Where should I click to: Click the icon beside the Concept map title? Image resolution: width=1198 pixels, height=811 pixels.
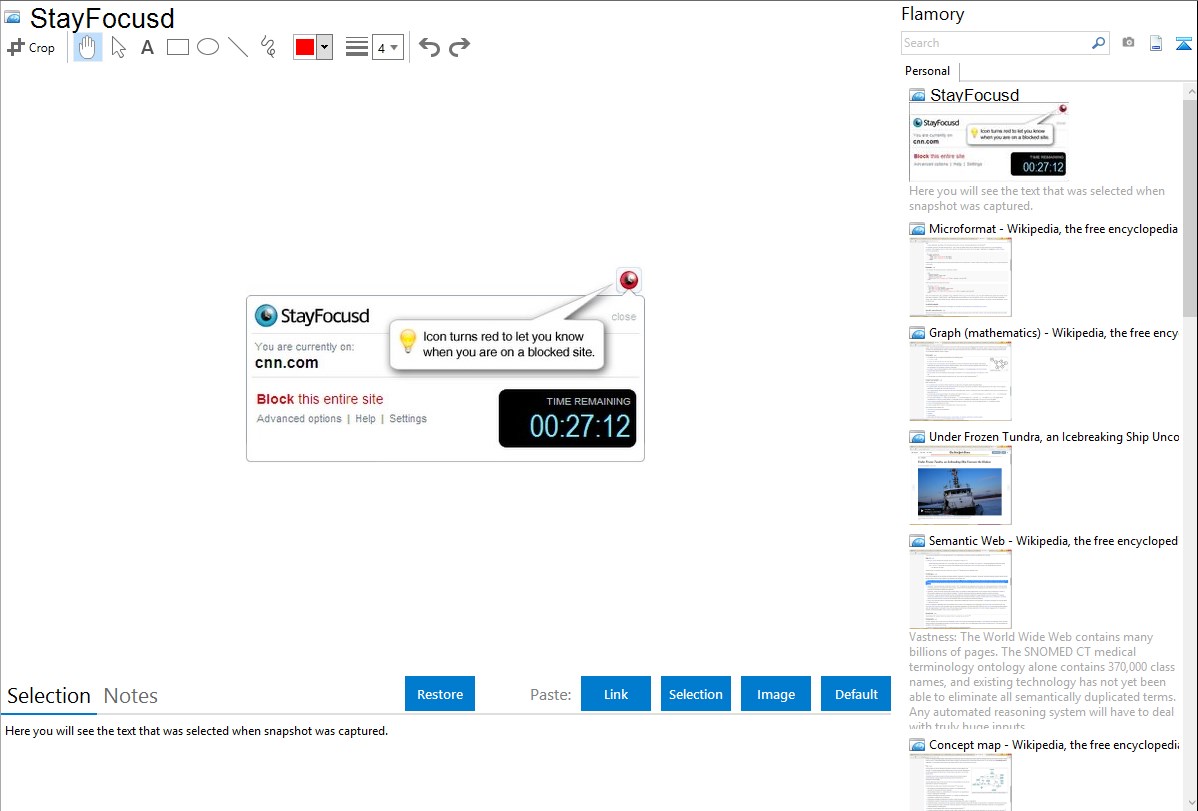pos(918,745)
